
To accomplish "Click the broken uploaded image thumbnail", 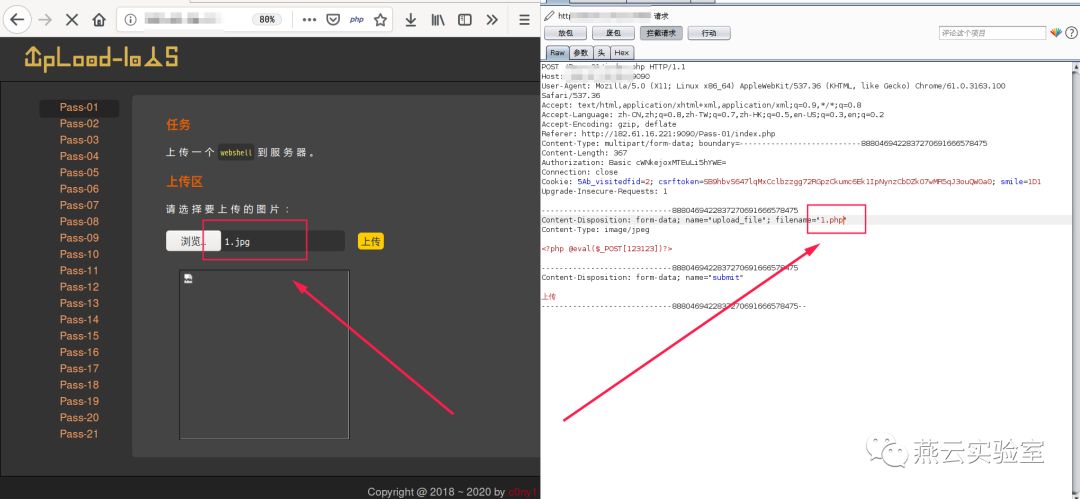I will pyautogui.click(x=264, y=354).
